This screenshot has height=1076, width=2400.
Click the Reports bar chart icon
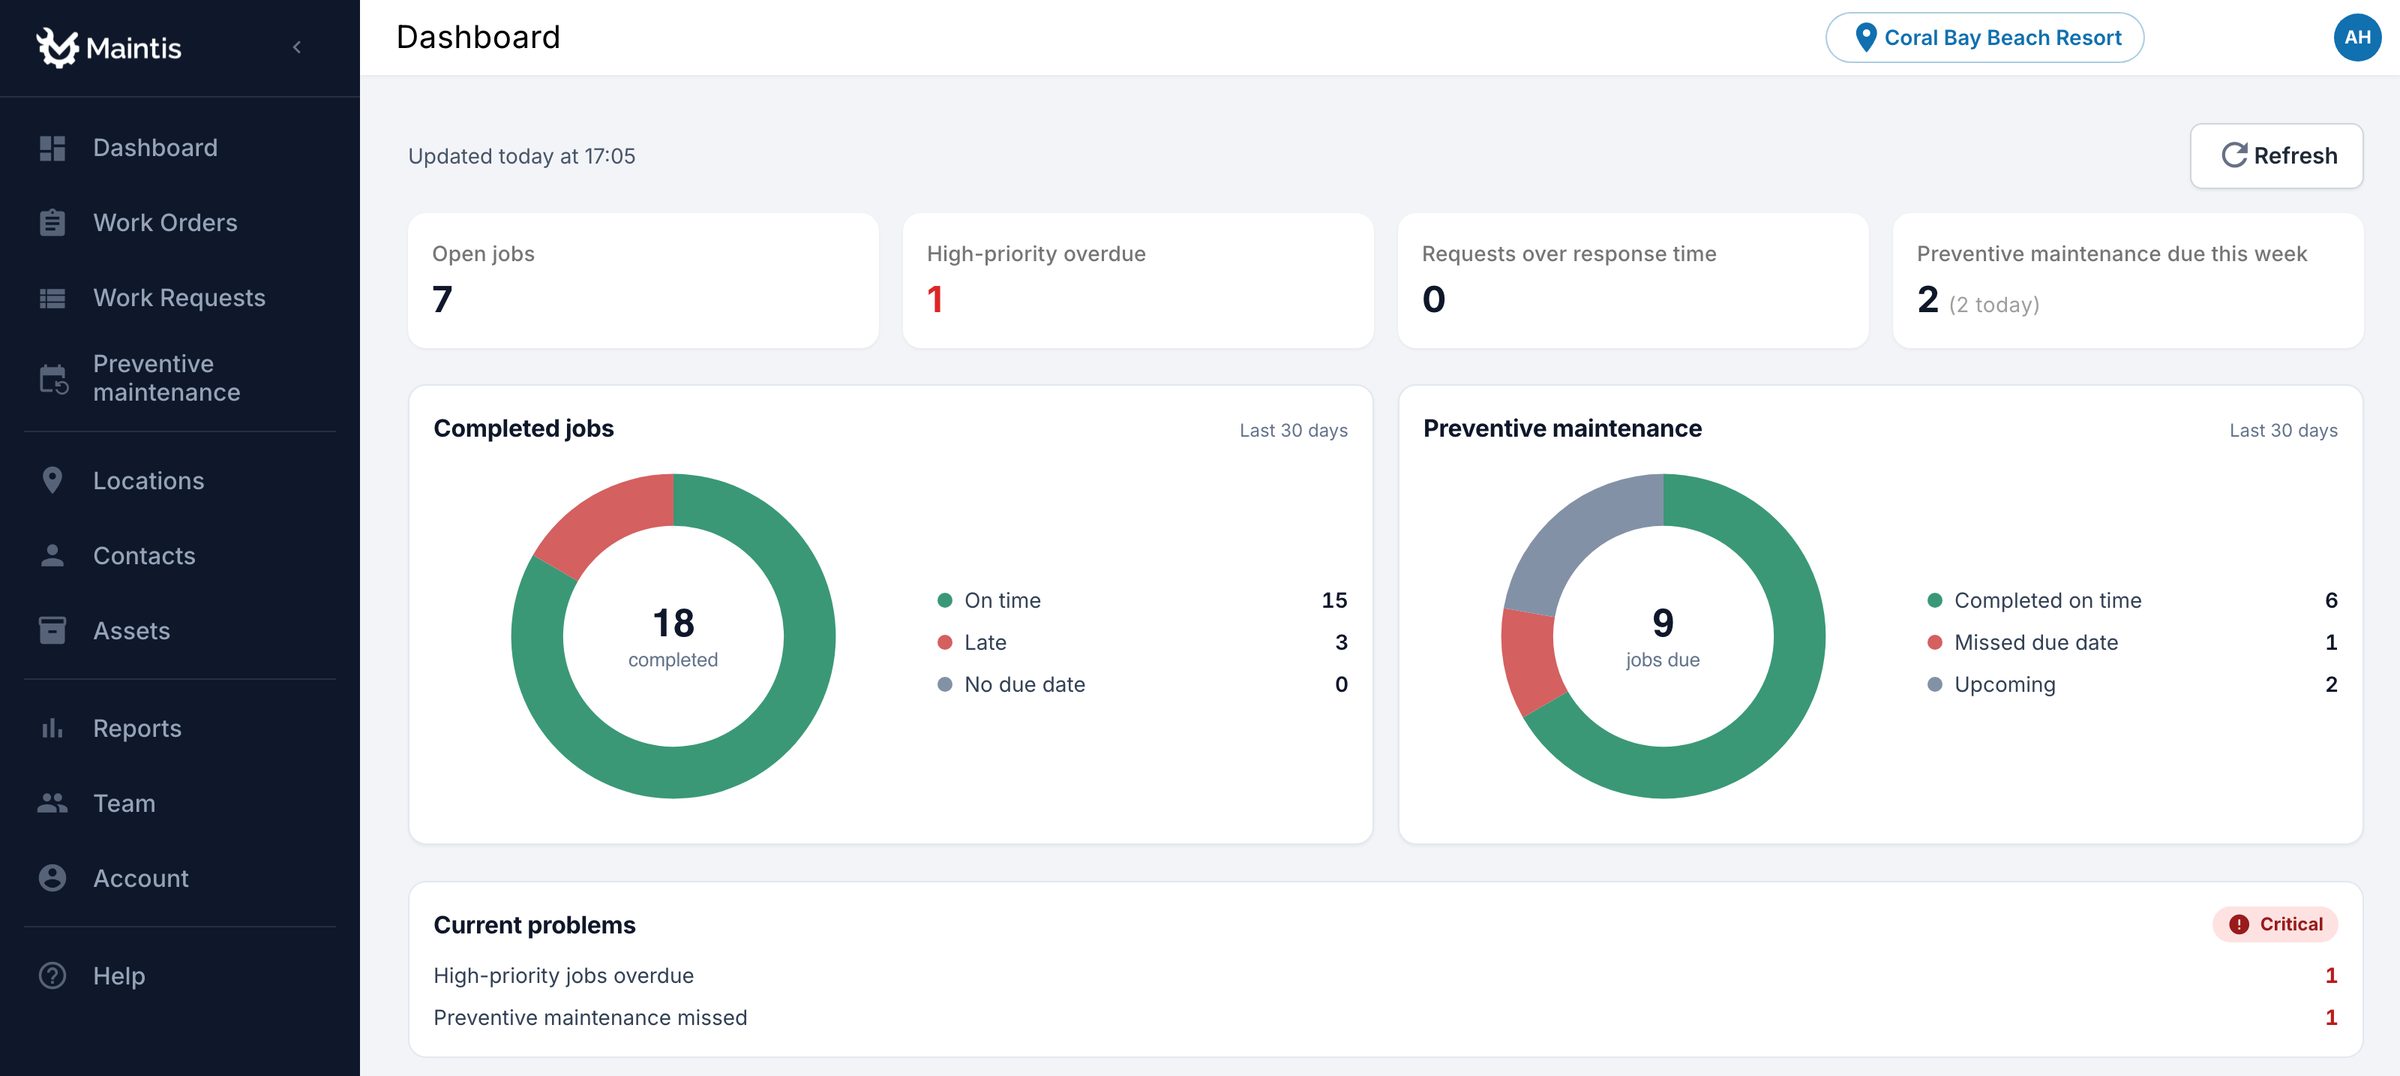(x=52, y=728)
